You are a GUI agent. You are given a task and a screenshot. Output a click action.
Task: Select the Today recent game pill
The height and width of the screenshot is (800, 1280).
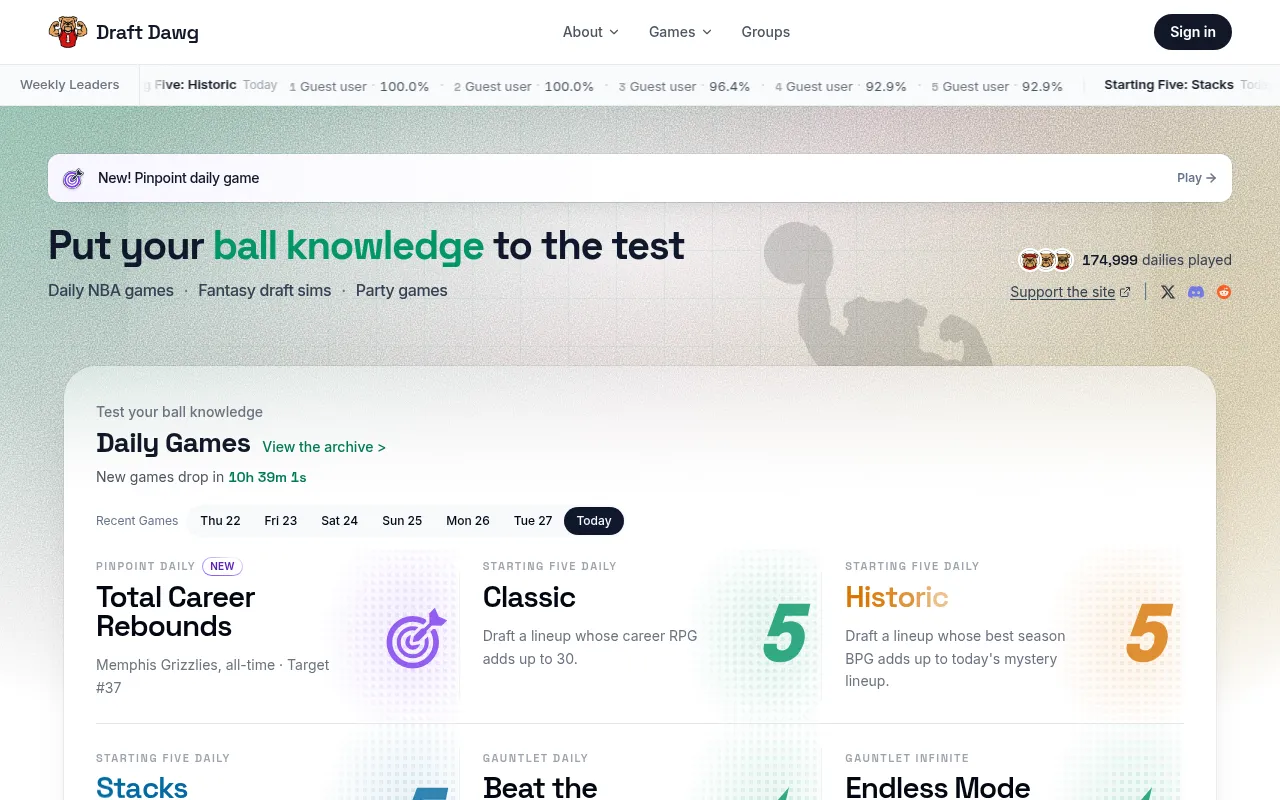click(594, 521)
